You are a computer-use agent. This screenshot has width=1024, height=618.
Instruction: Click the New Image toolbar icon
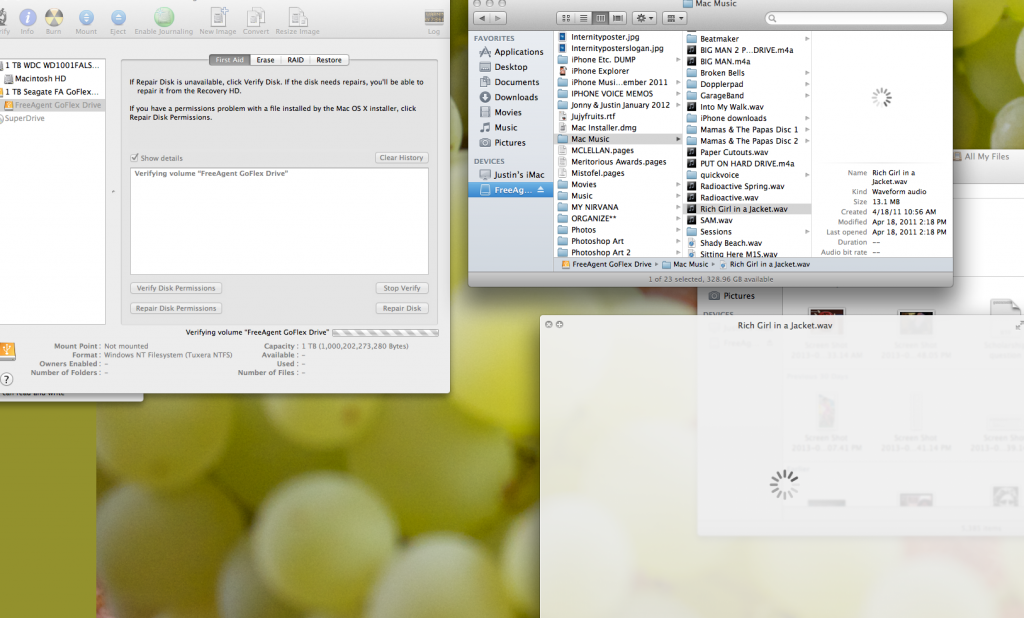click(218, 21)
